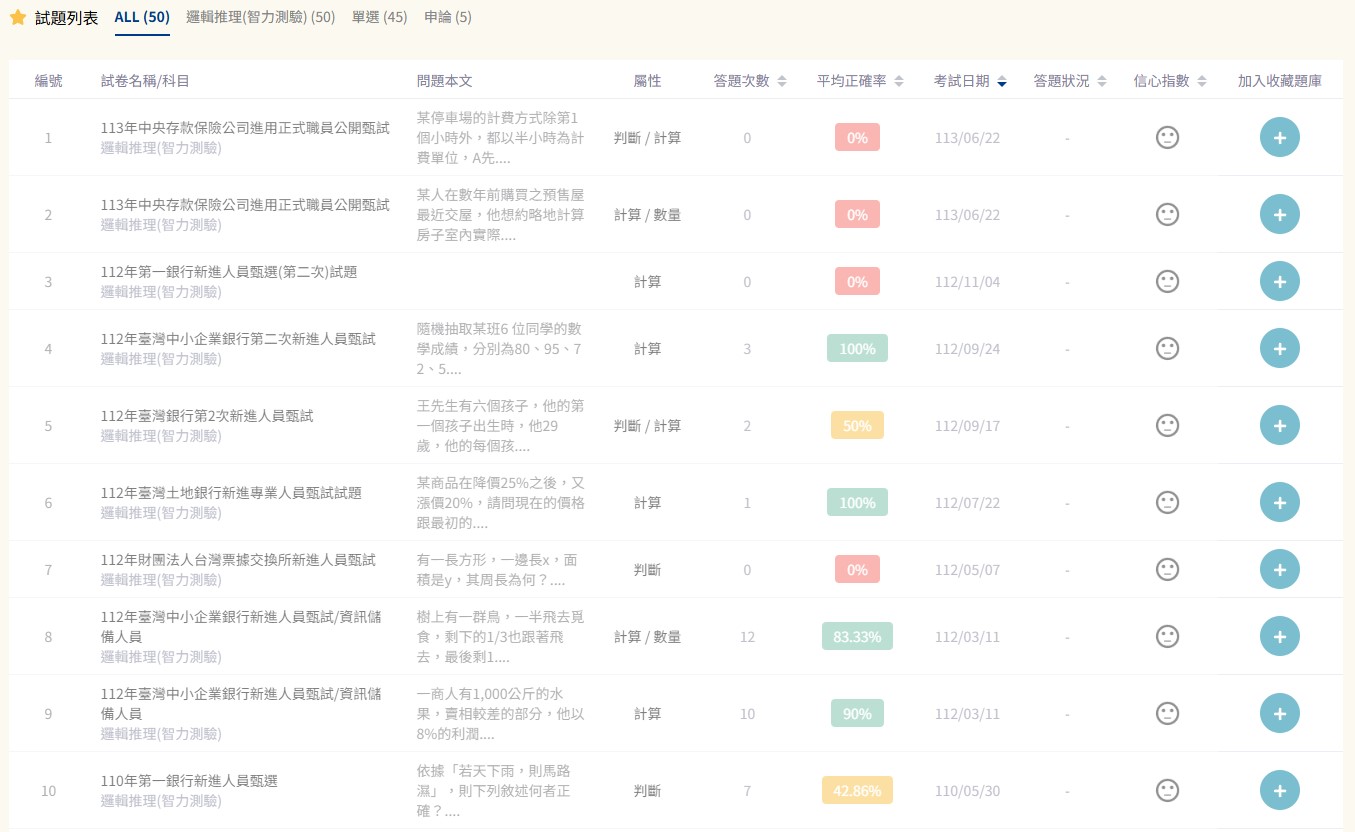The image size is (1355, 832).
Task: Click the 112年財團法人台灣票據交換所新進人員甄試 title
Action: coord(238,560)
